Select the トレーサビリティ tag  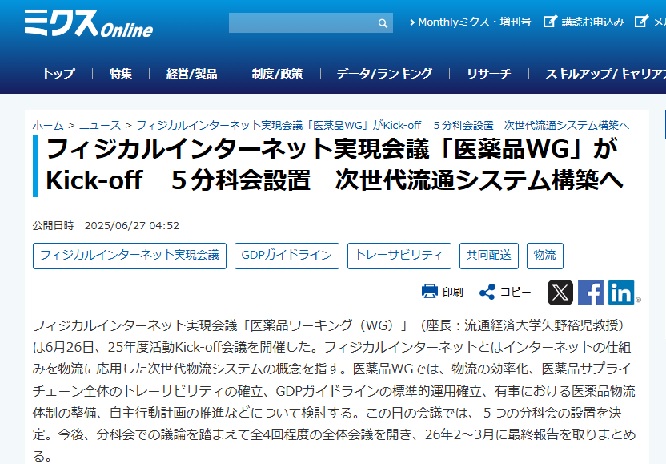(x=399, y=255)
